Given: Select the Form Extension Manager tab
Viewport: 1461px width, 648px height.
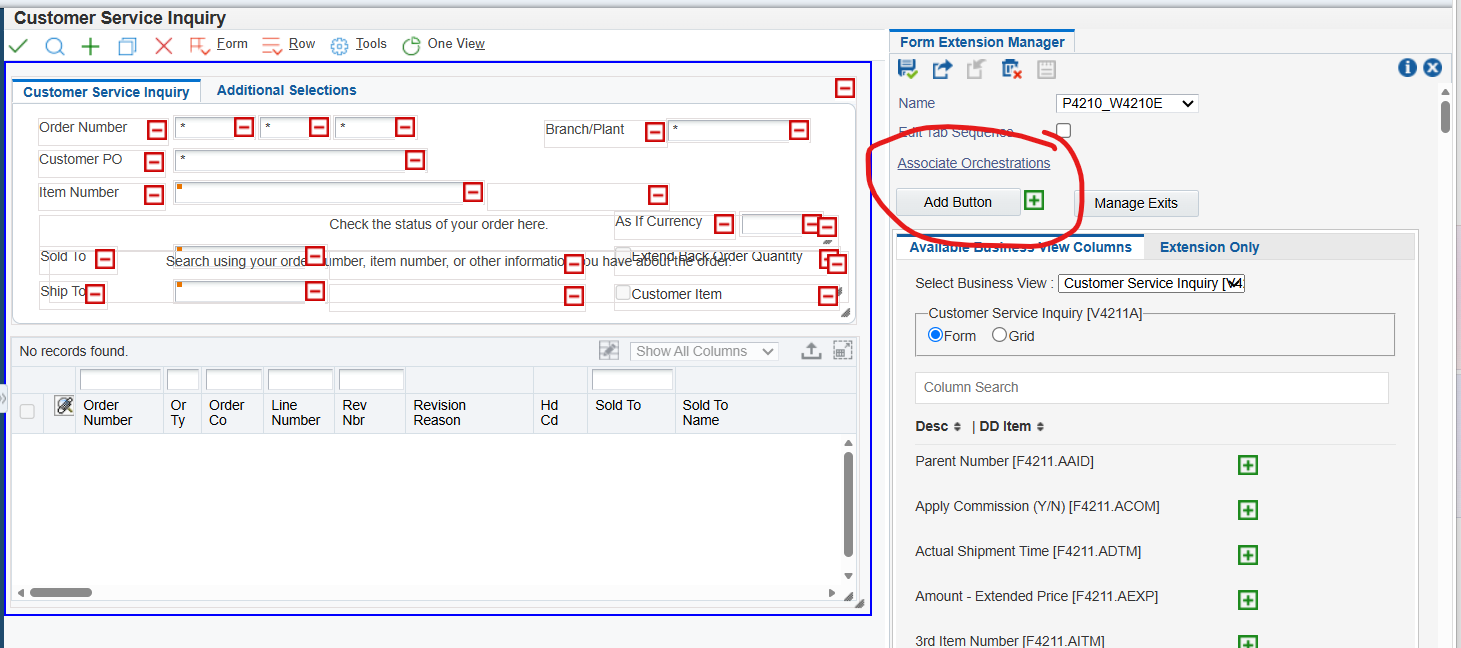Looking at the screenshot, I should [x=982, y=42].
